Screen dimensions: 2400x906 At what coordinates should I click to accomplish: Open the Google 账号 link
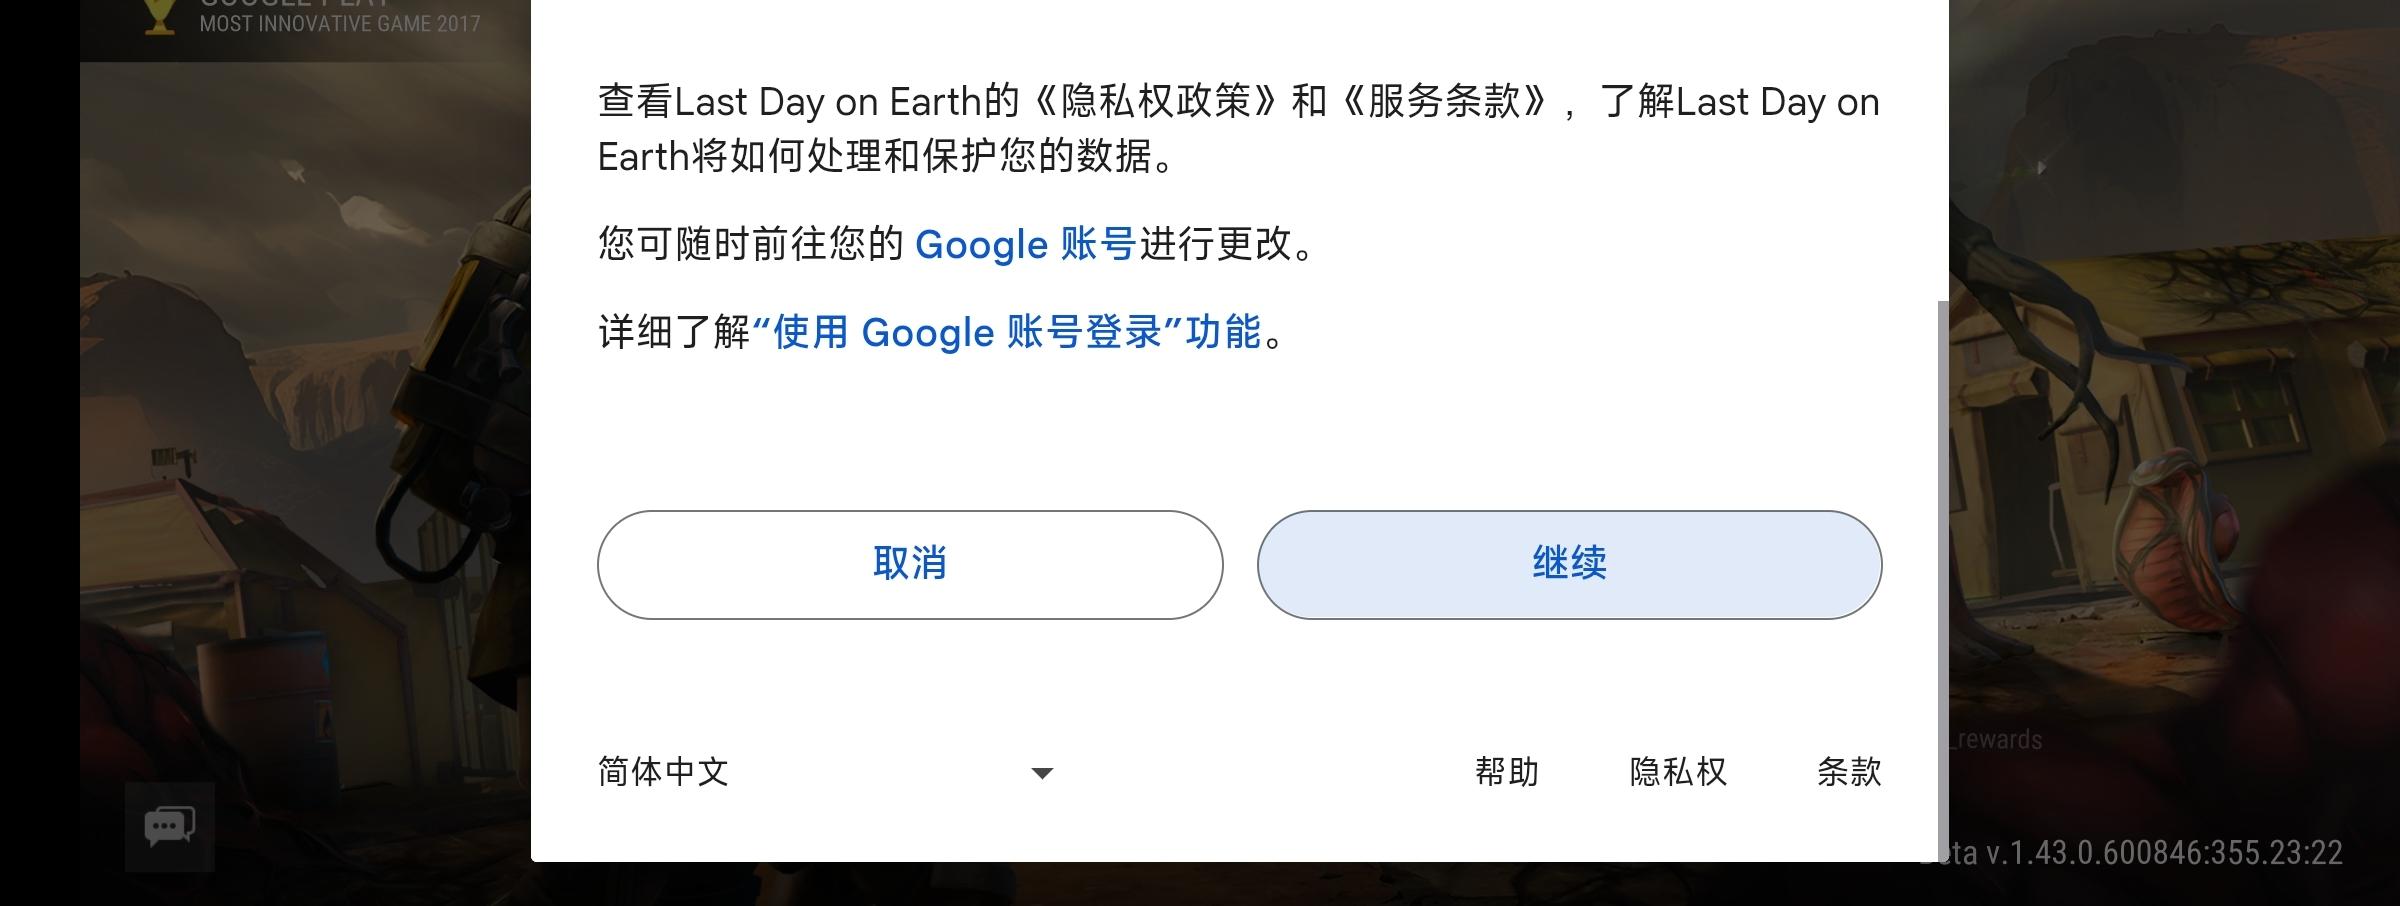coord(1024,244)
